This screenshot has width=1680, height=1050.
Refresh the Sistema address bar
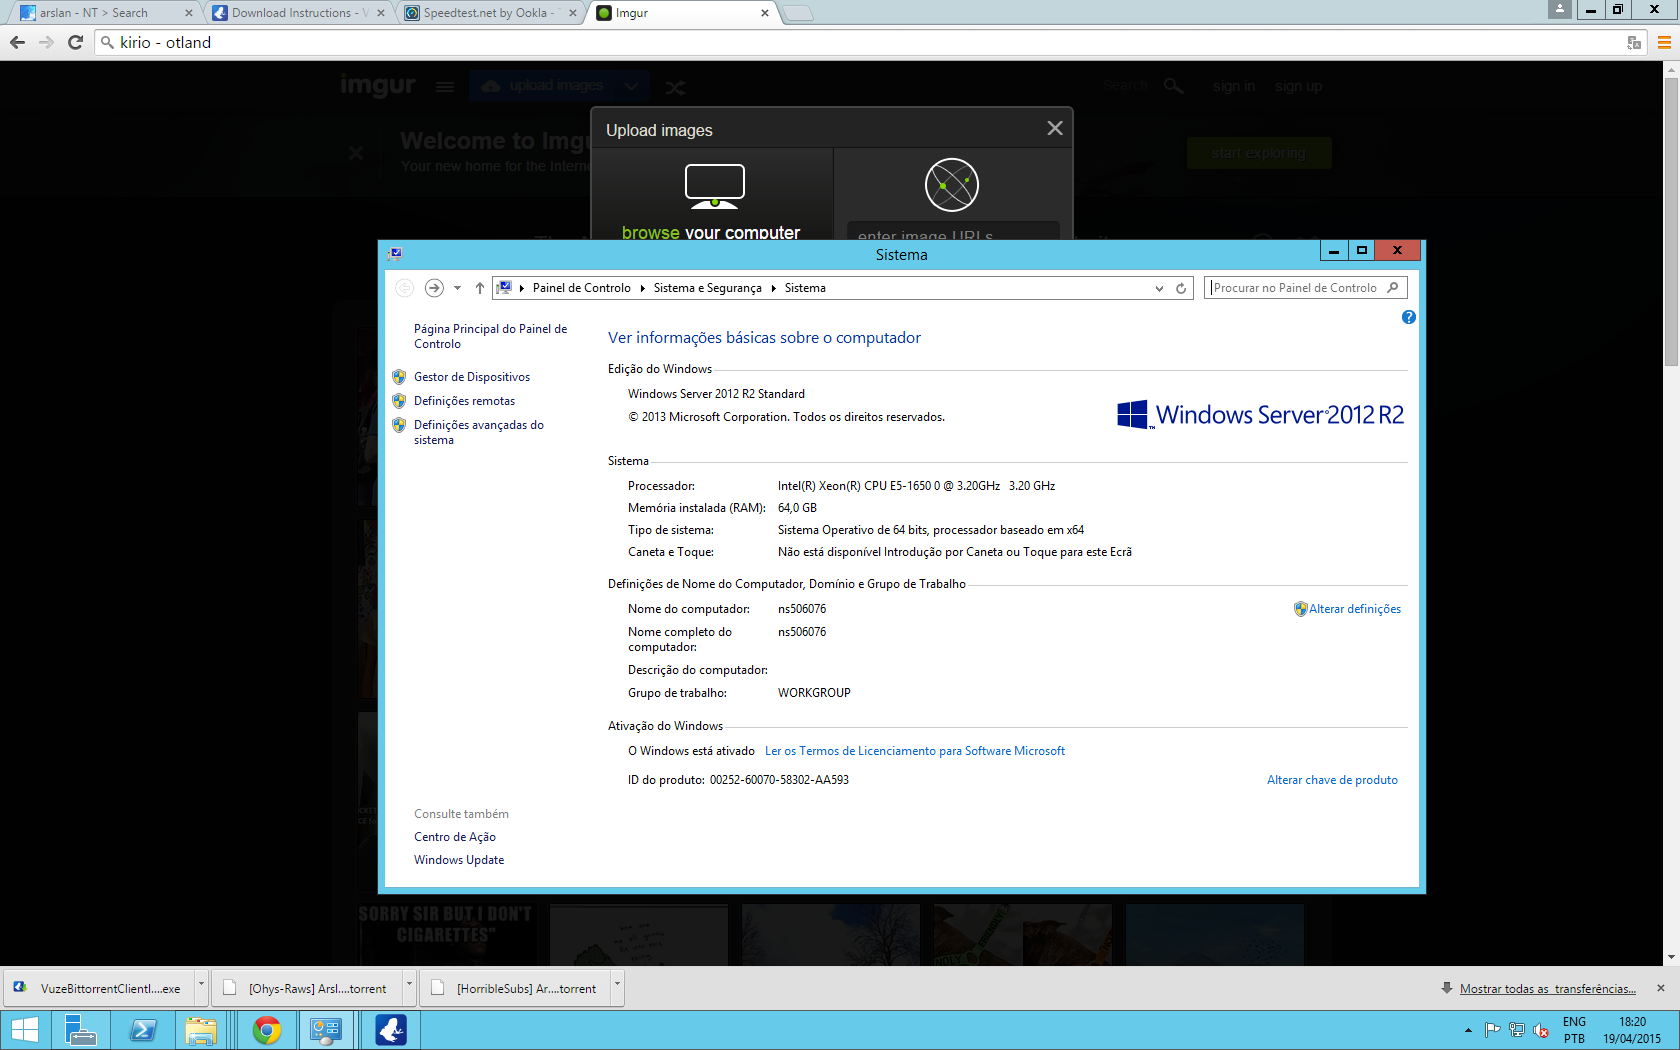1181,288
